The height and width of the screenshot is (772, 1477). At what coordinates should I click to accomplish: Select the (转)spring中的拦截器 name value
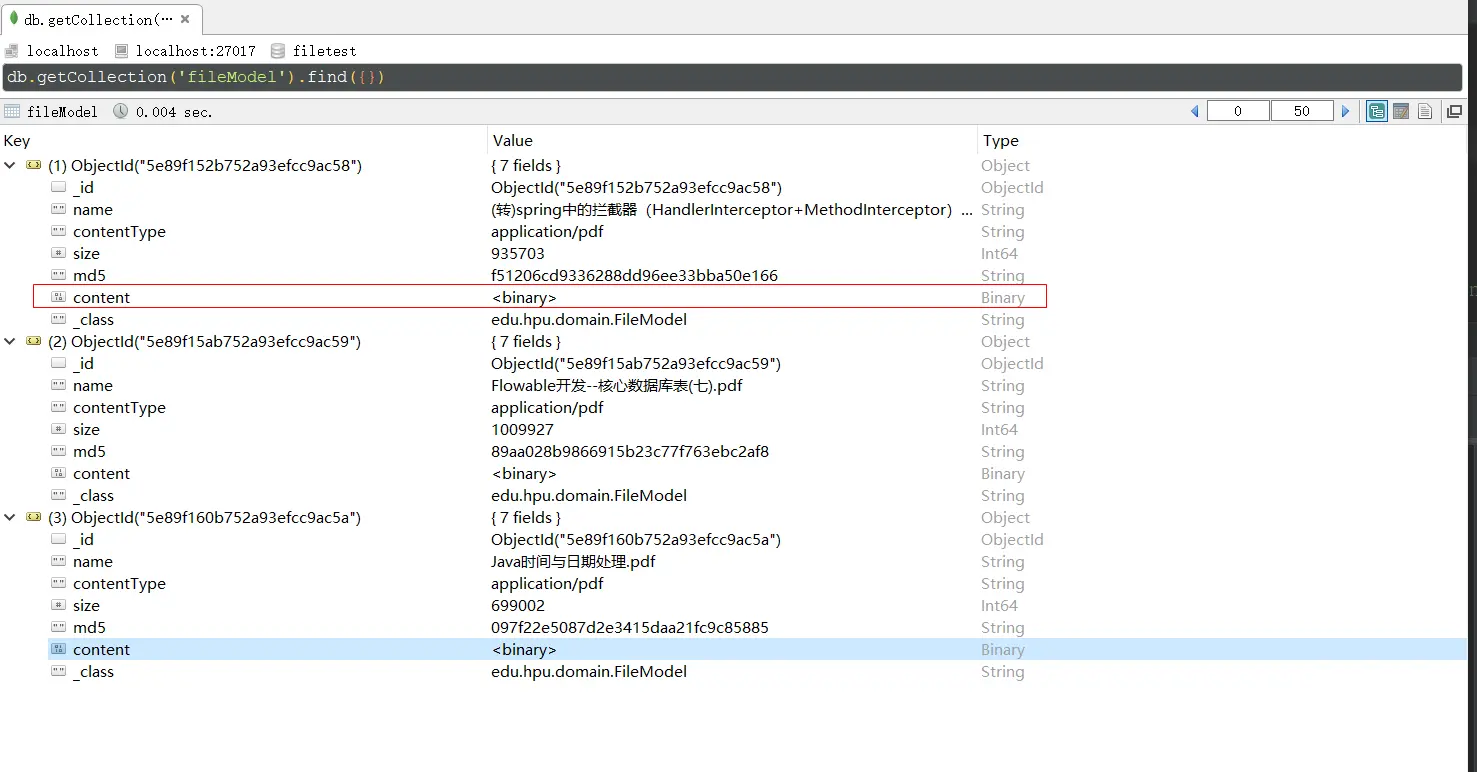(732, 210)
